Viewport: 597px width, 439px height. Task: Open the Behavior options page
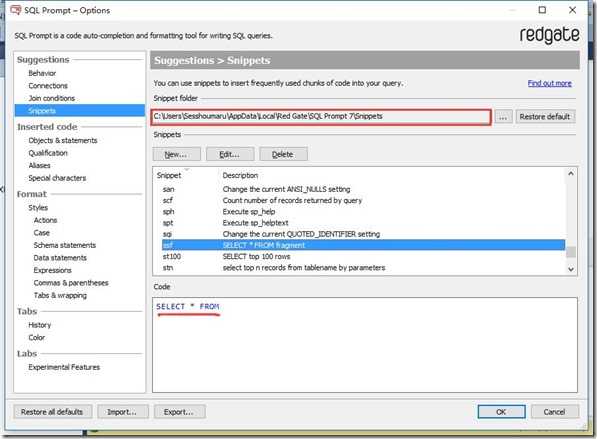pyautogui.click(x=42, y=73)
